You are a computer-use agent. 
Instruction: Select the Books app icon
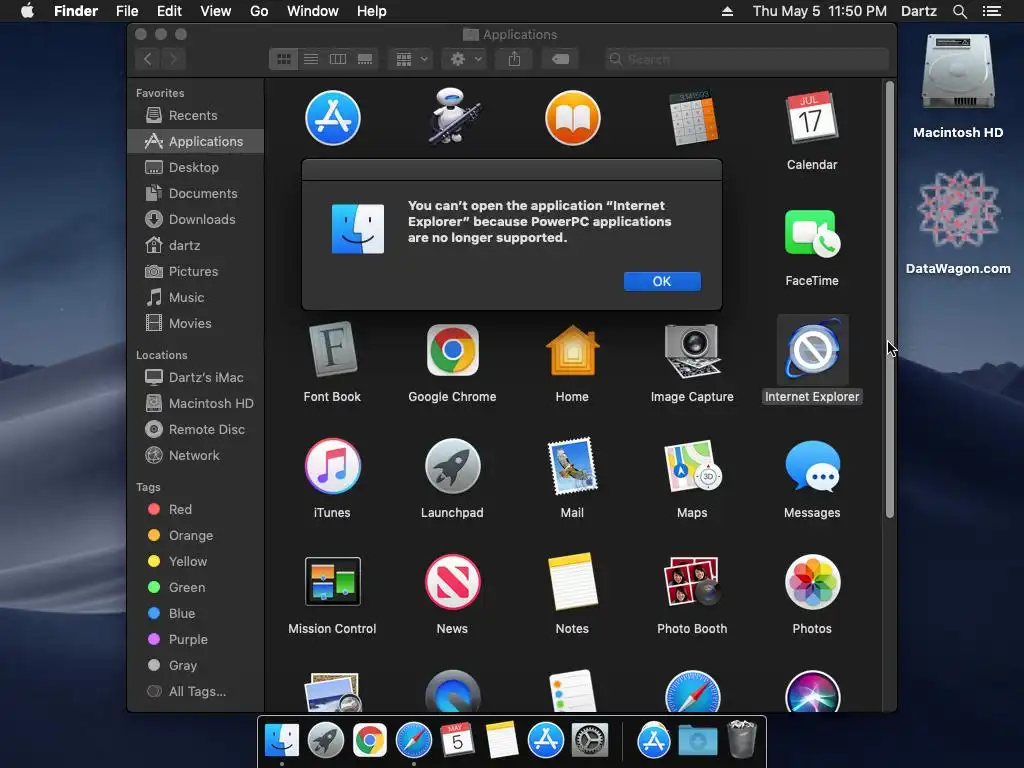[573, 118]
